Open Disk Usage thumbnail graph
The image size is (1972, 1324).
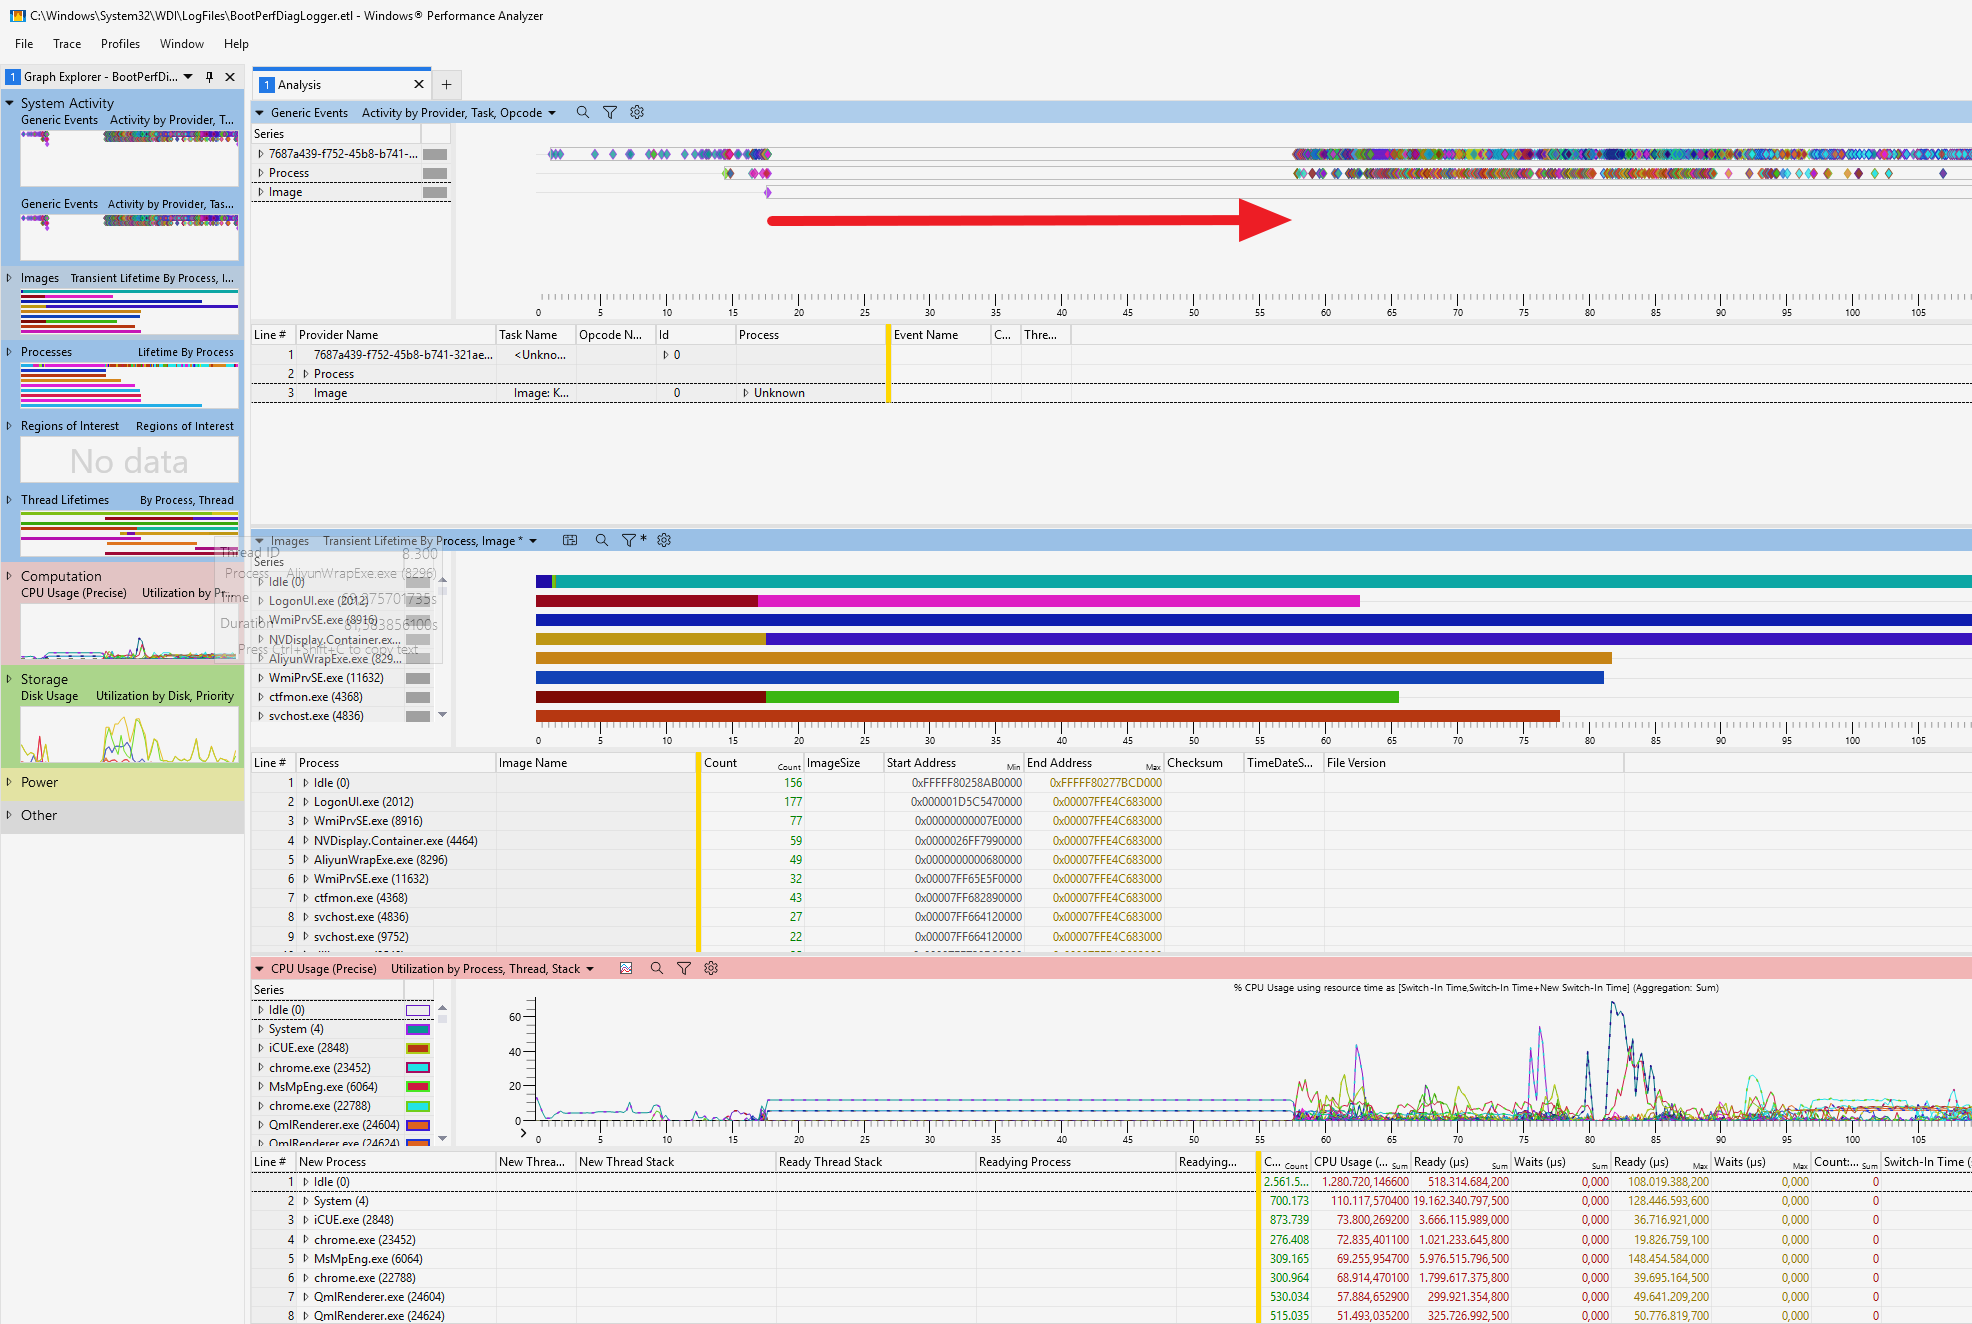click(x=129, y=734)
